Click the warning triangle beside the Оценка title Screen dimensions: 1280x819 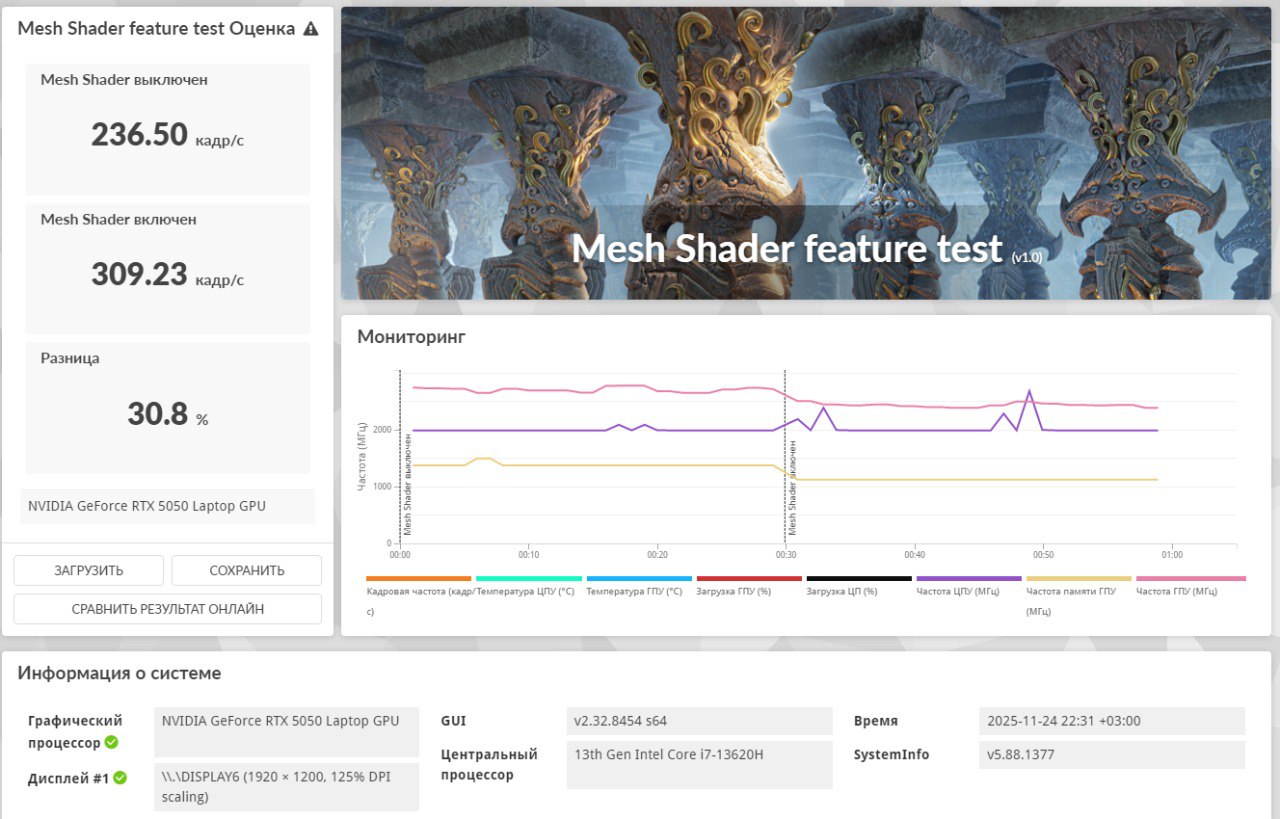311,29
